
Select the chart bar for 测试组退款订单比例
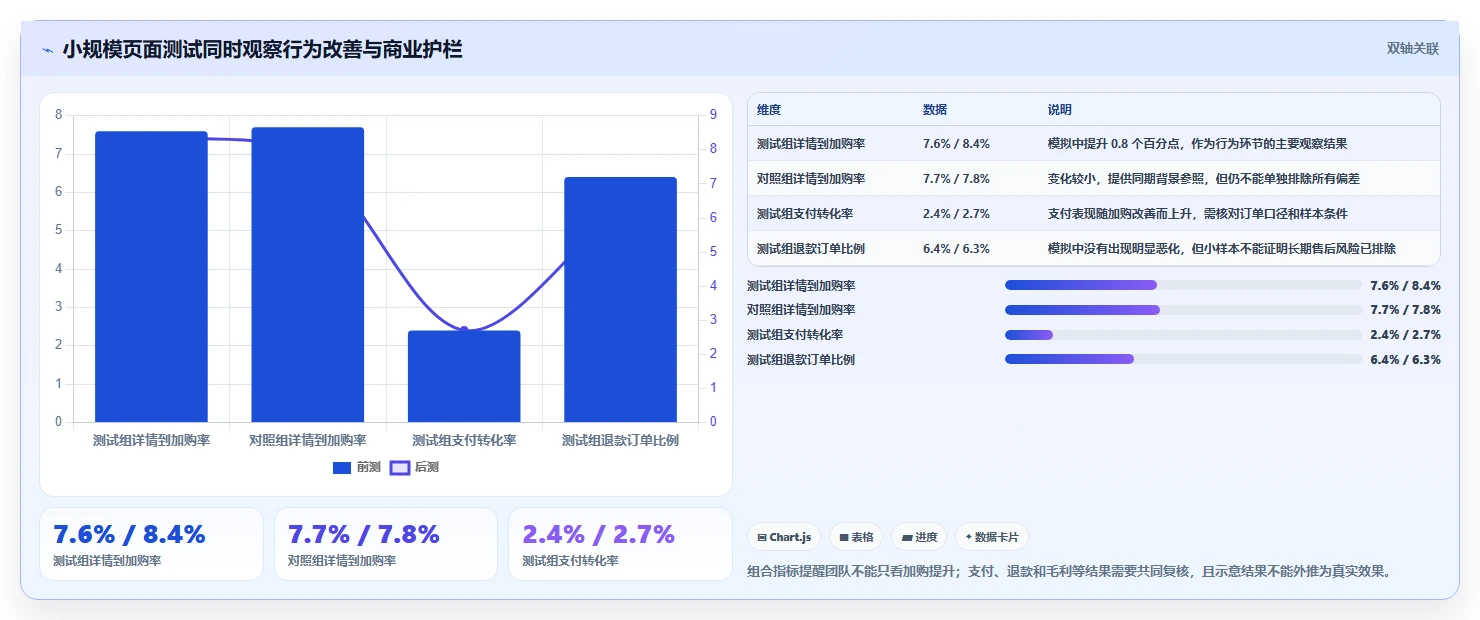click(620, 299)
